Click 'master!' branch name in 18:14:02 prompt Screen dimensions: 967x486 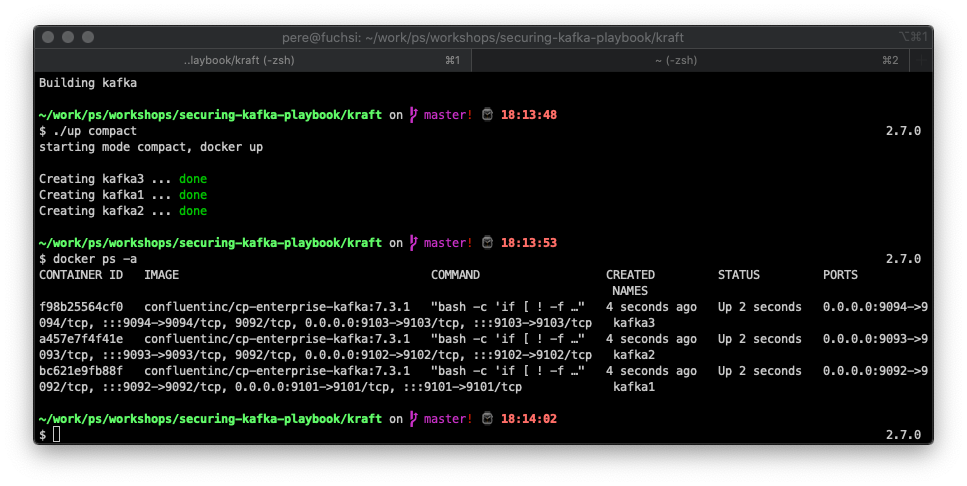[x=448, y=419]
